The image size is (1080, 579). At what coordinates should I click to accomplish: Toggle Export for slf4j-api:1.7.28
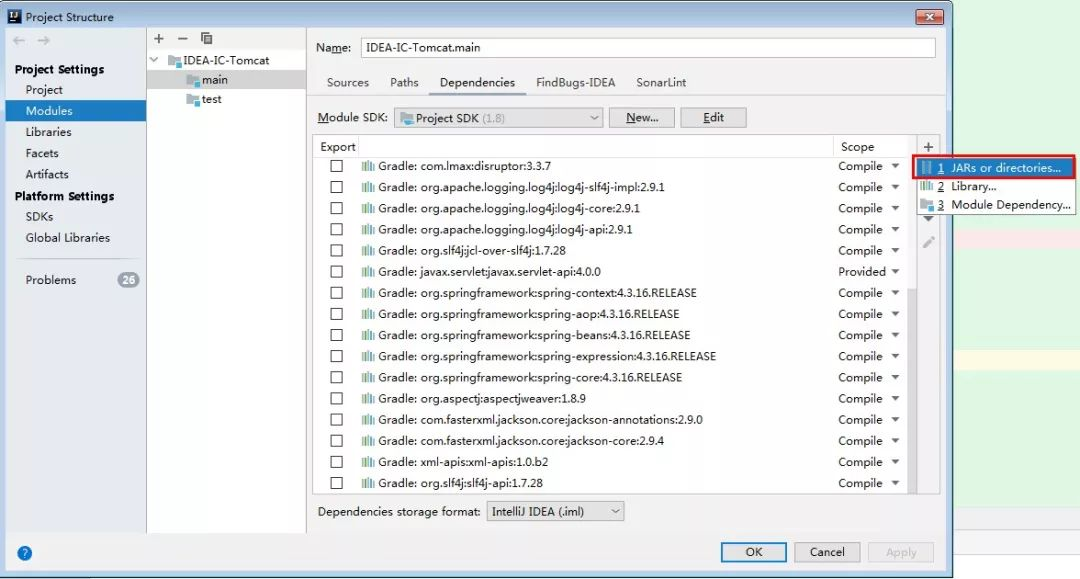click(x=336, y=483)
